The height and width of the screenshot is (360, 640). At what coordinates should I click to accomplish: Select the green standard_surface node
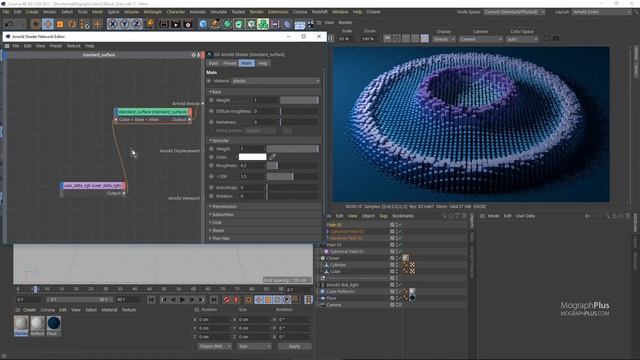(x=153, y=111)
